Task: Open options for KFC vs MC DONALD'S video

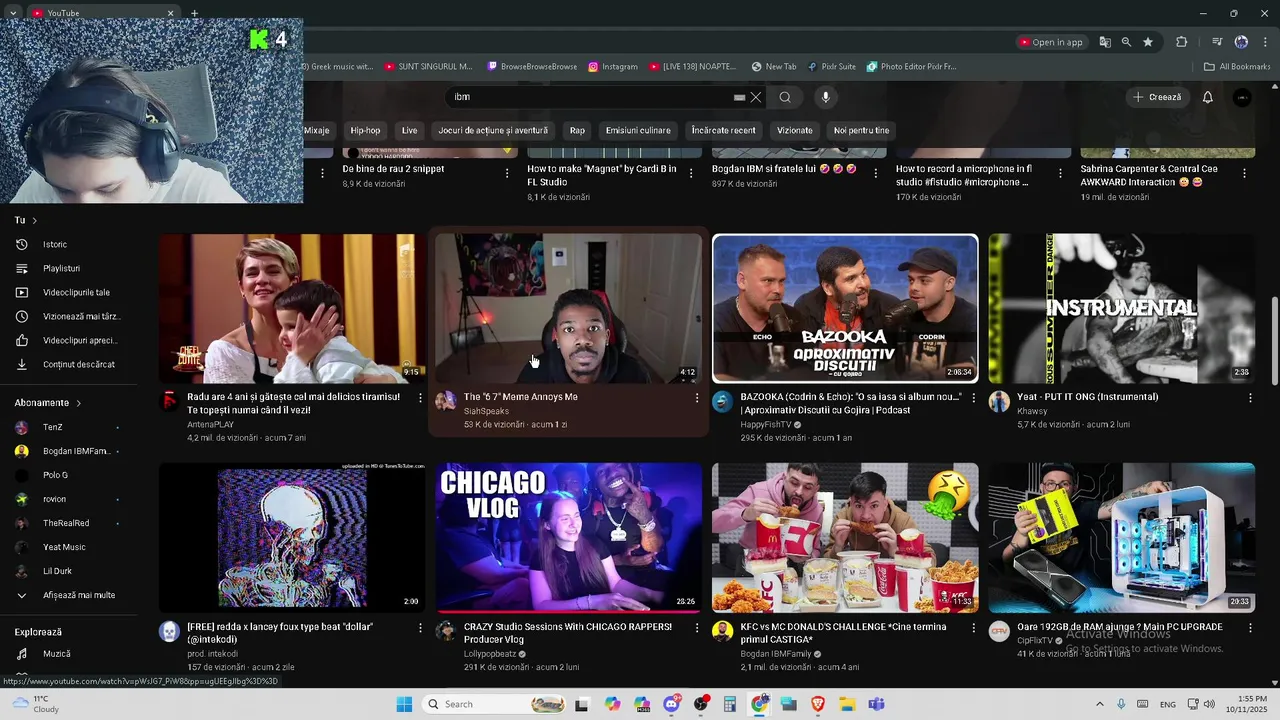Action: pos(973,628)
